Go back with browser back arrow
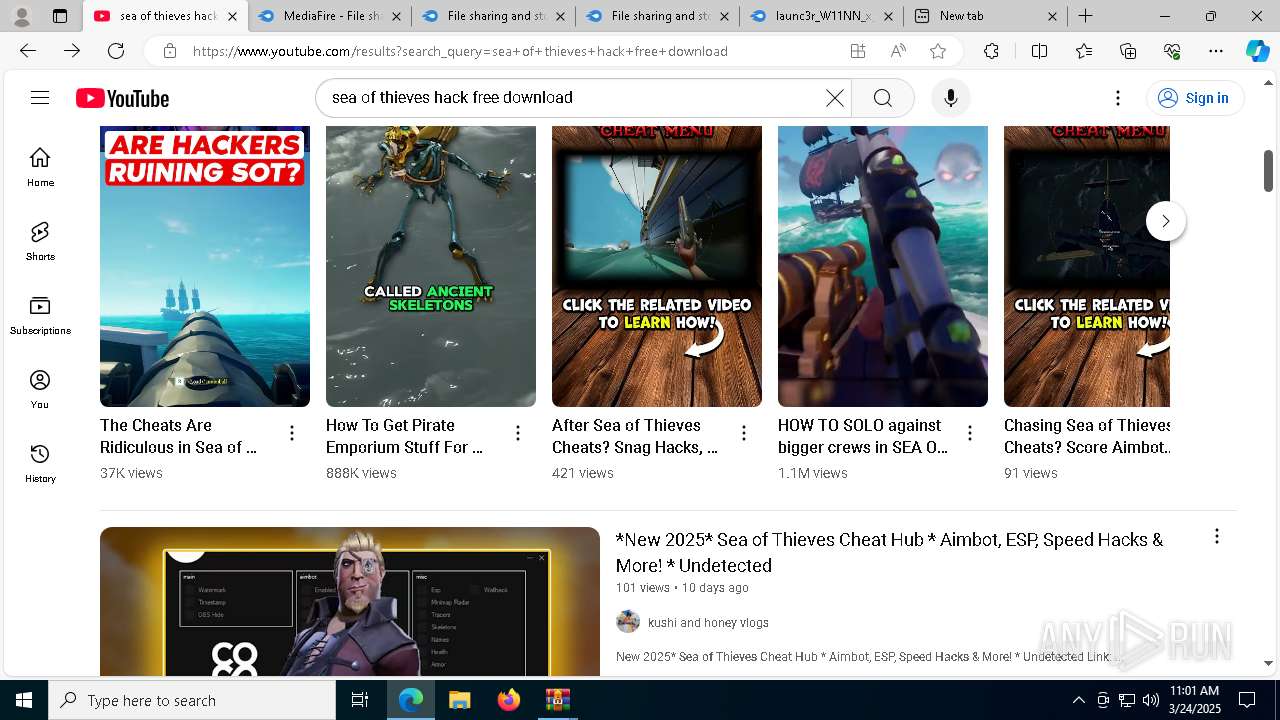This screenshot has height=720, width=1280. point(28,51)
